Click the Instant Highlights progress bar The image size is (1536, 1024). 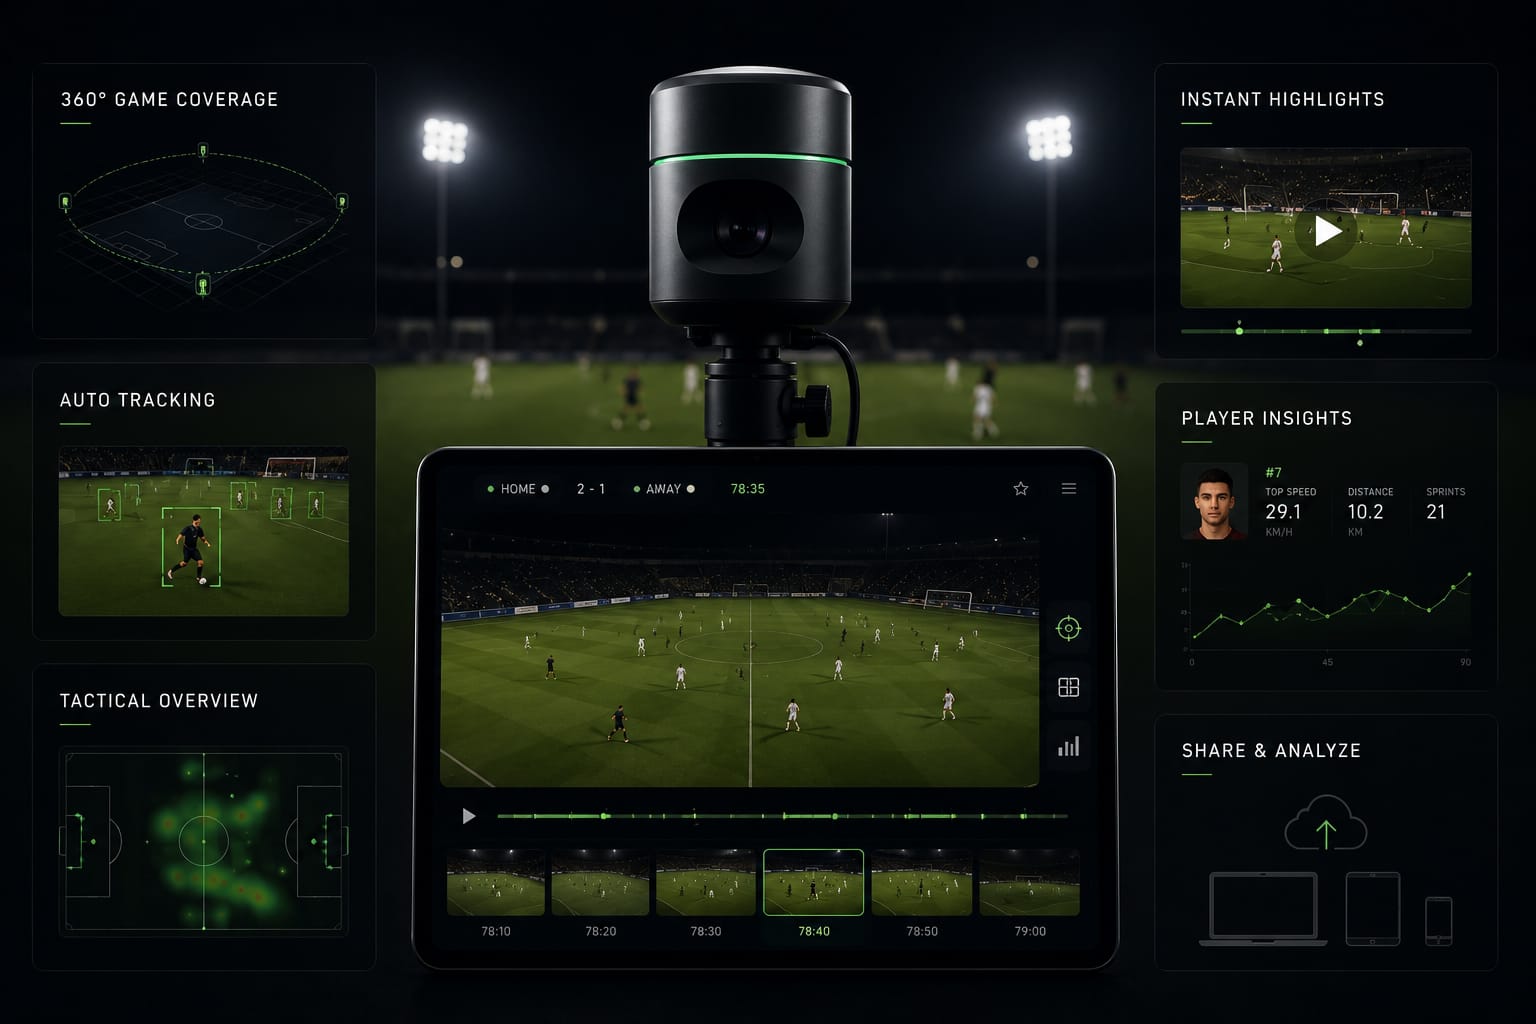pos(1326,331)
